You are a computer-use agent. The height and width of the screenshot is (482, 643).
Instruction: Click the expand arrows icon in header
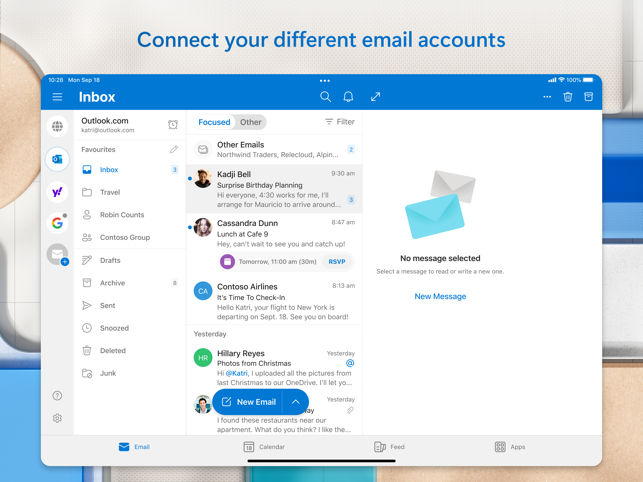coord(376,97)
